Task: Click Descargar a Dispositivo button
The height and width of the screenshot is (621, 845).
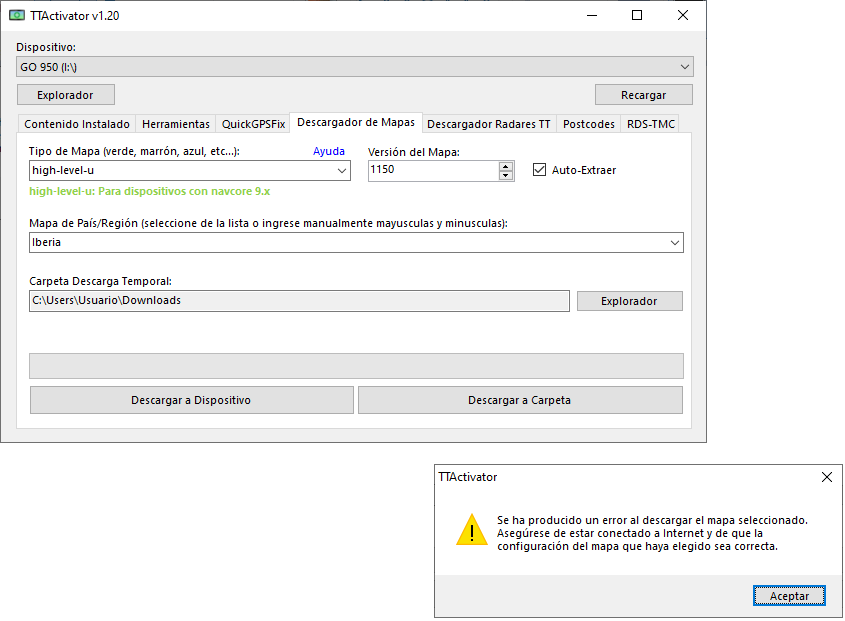Action: 191,400
